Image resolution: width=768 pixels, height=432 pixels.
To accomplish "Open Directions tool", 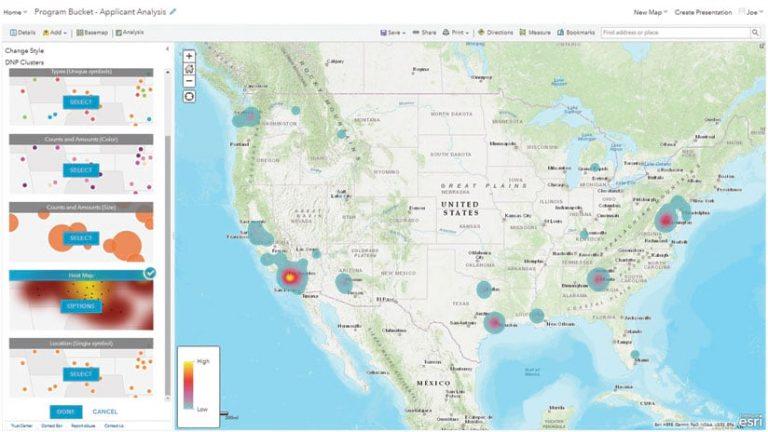I will point(495,32).
